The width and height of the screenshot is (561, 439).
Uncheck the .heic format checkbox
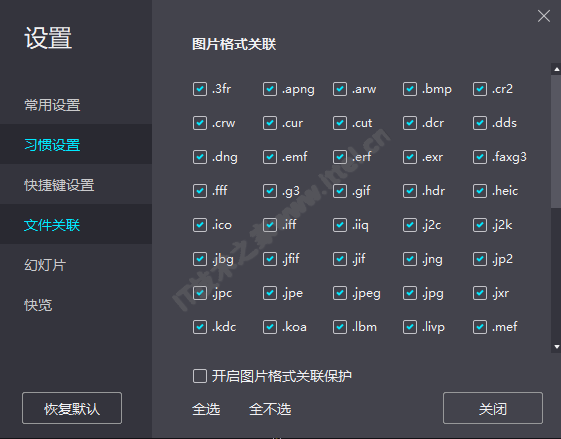(479, 191)
